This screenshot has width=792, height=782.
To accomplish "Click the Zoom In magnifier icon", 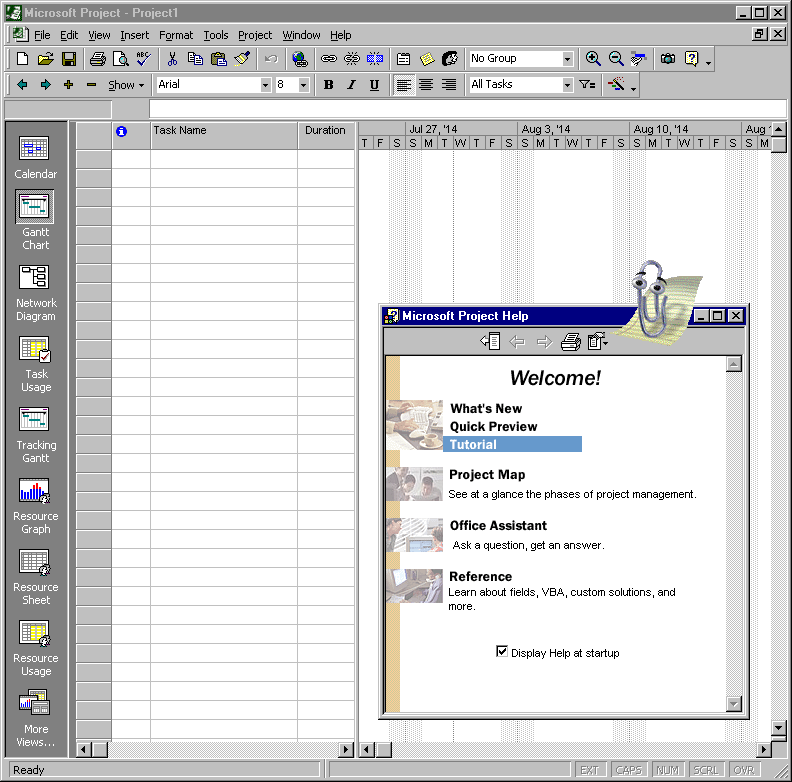I will coord(593,59).
